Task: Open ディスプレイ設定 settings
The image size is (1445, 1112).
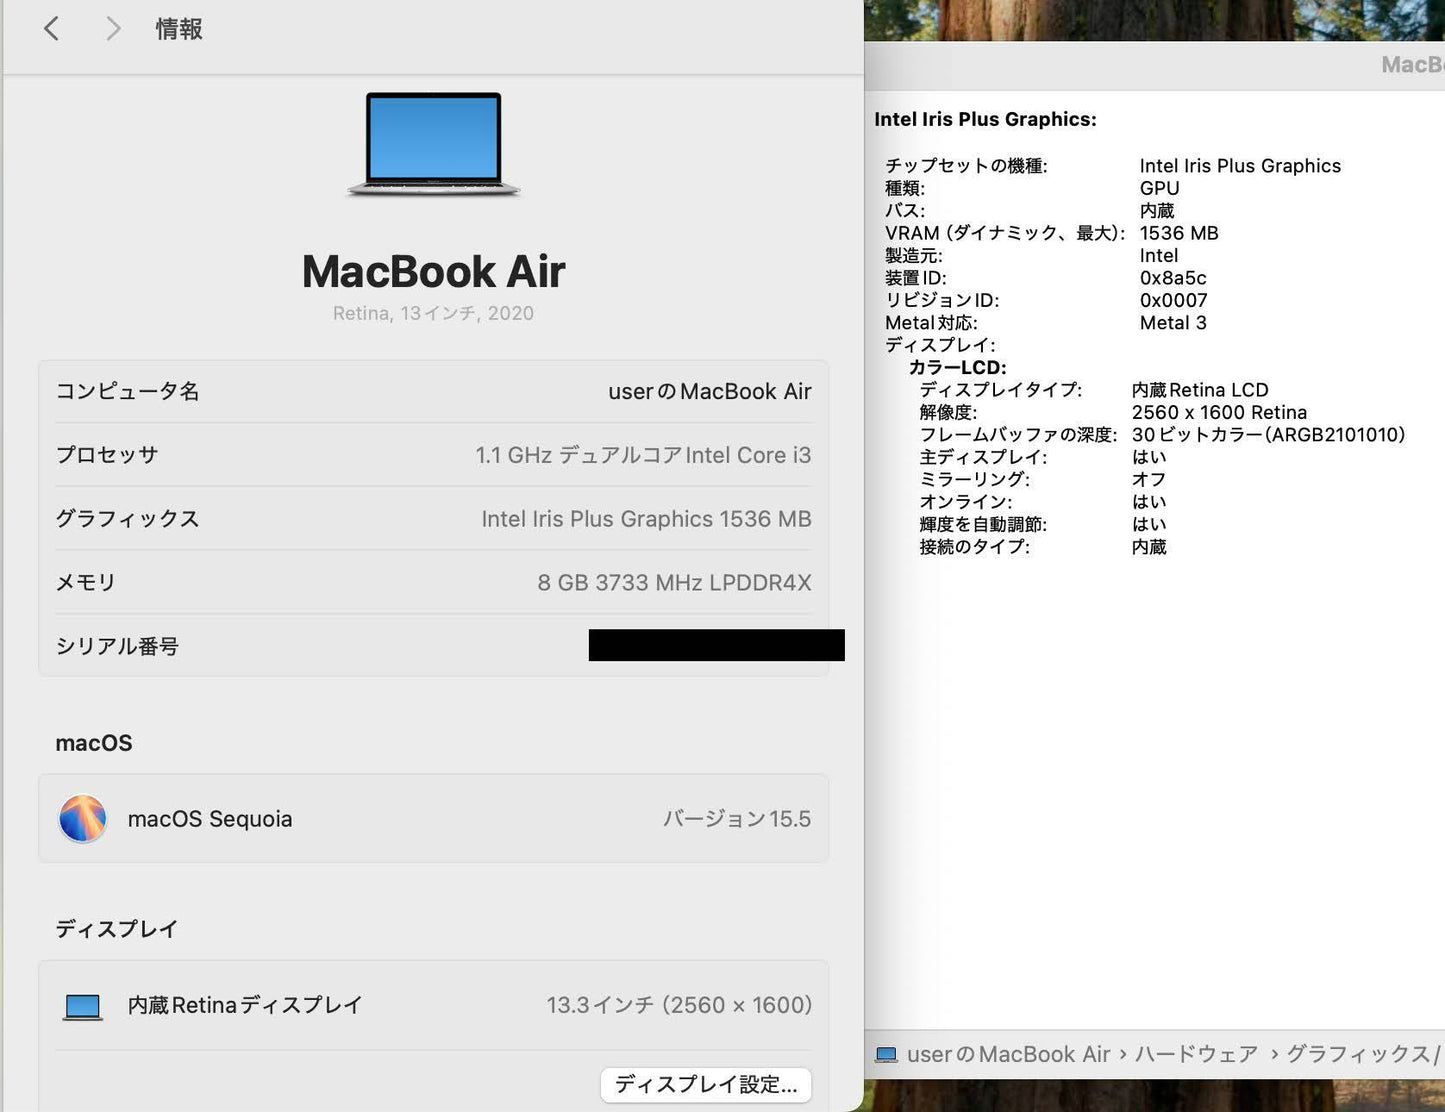Action: click(x=705, y=1085)
